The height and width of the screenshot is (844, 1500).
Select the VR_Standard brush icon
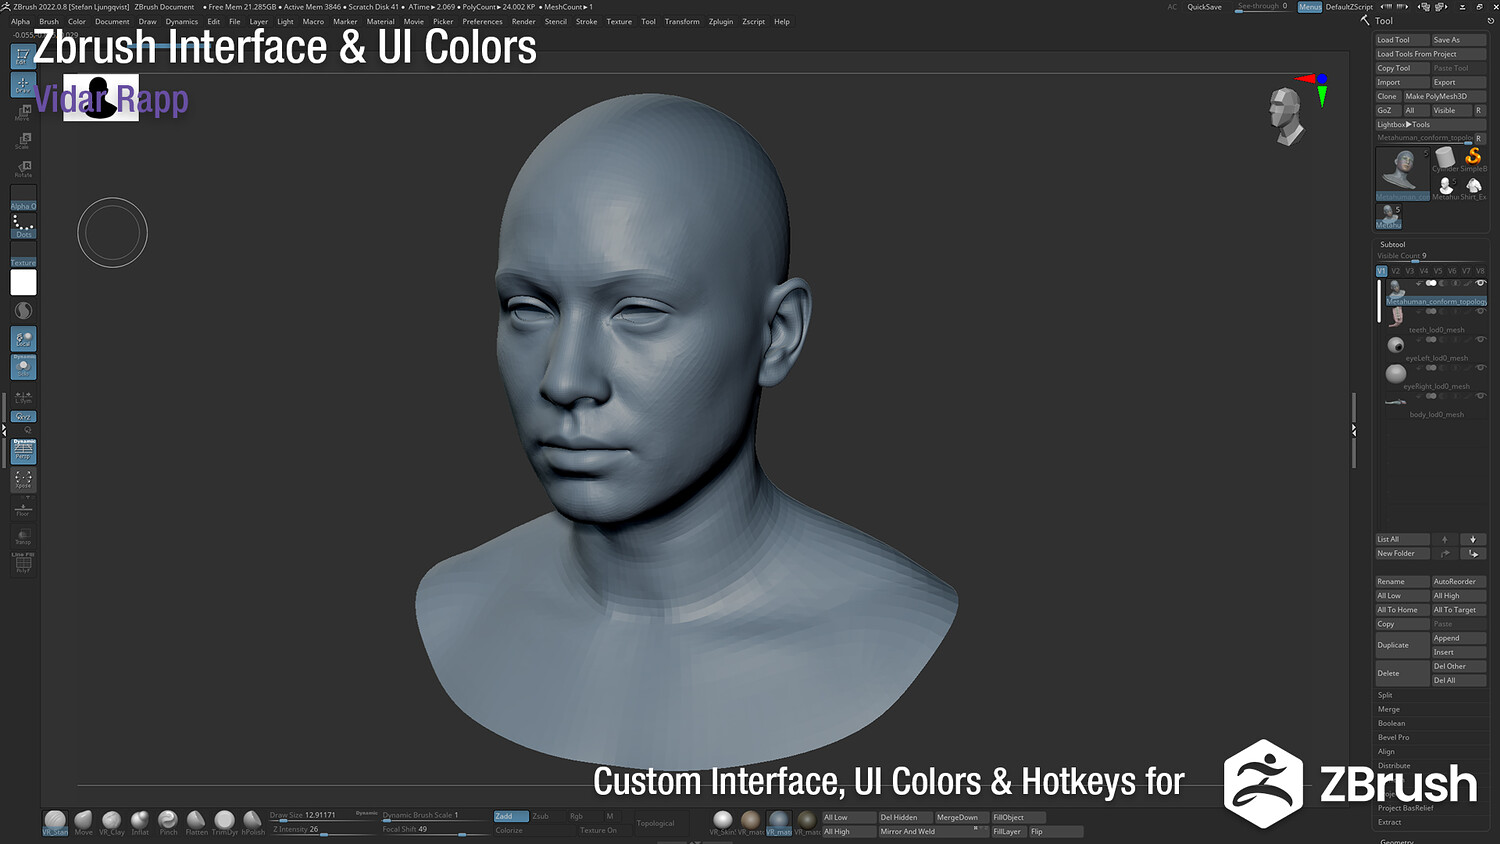coord(55,822)
